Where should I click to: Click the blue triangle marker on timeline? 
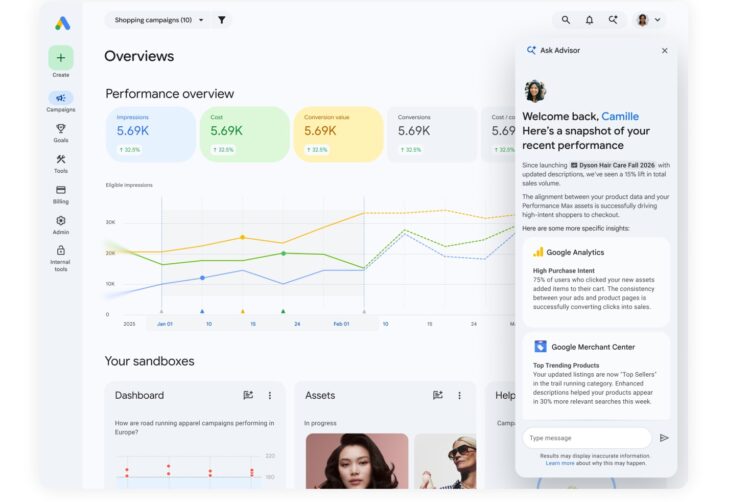tap(202, 311)
